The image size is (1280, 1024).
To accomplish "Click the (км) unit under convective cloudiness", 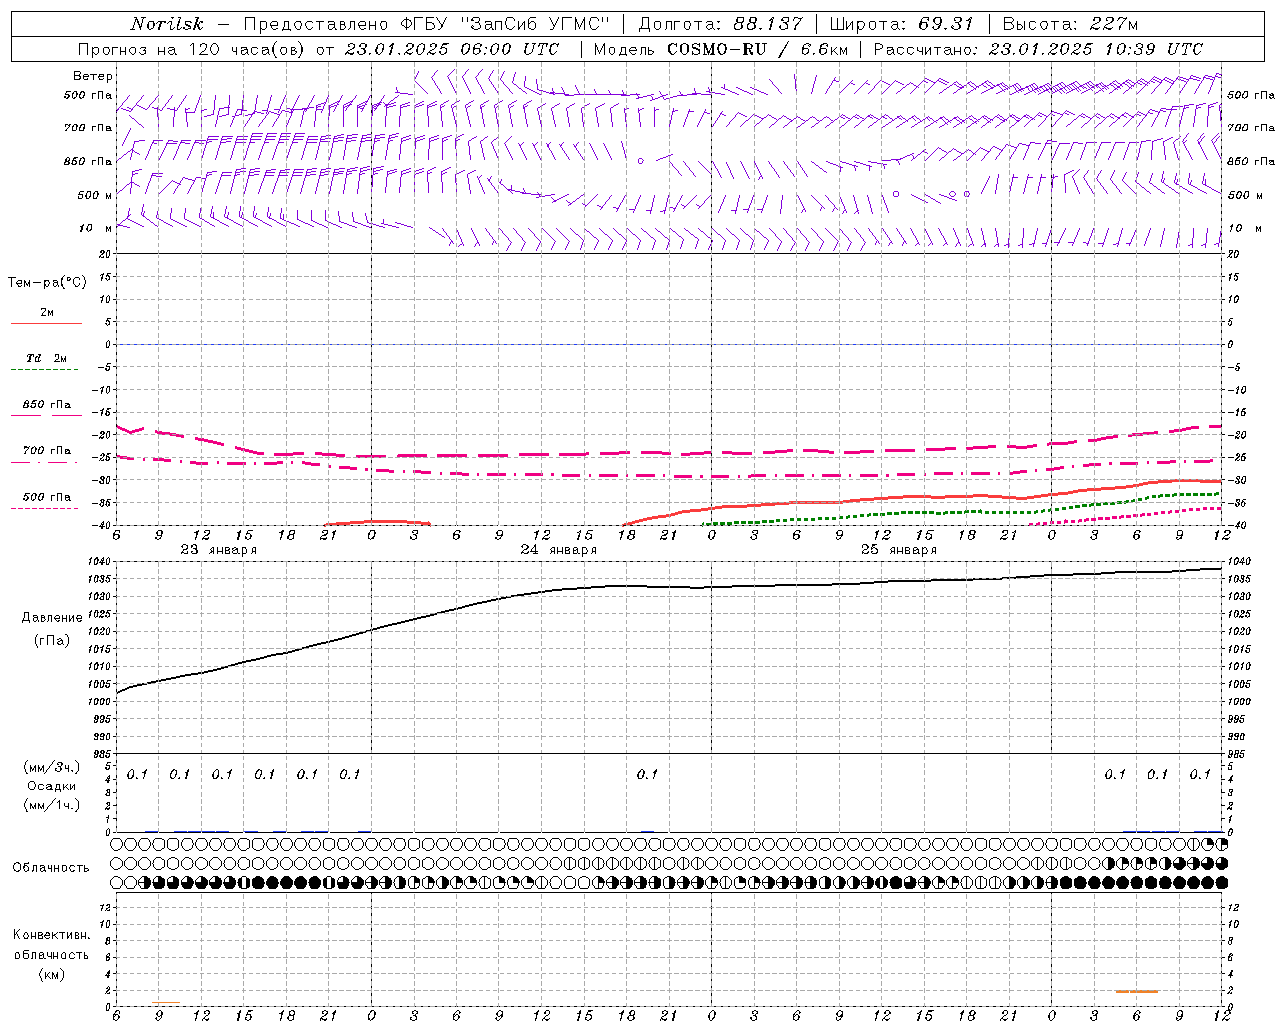I will [x=51, y=974].
